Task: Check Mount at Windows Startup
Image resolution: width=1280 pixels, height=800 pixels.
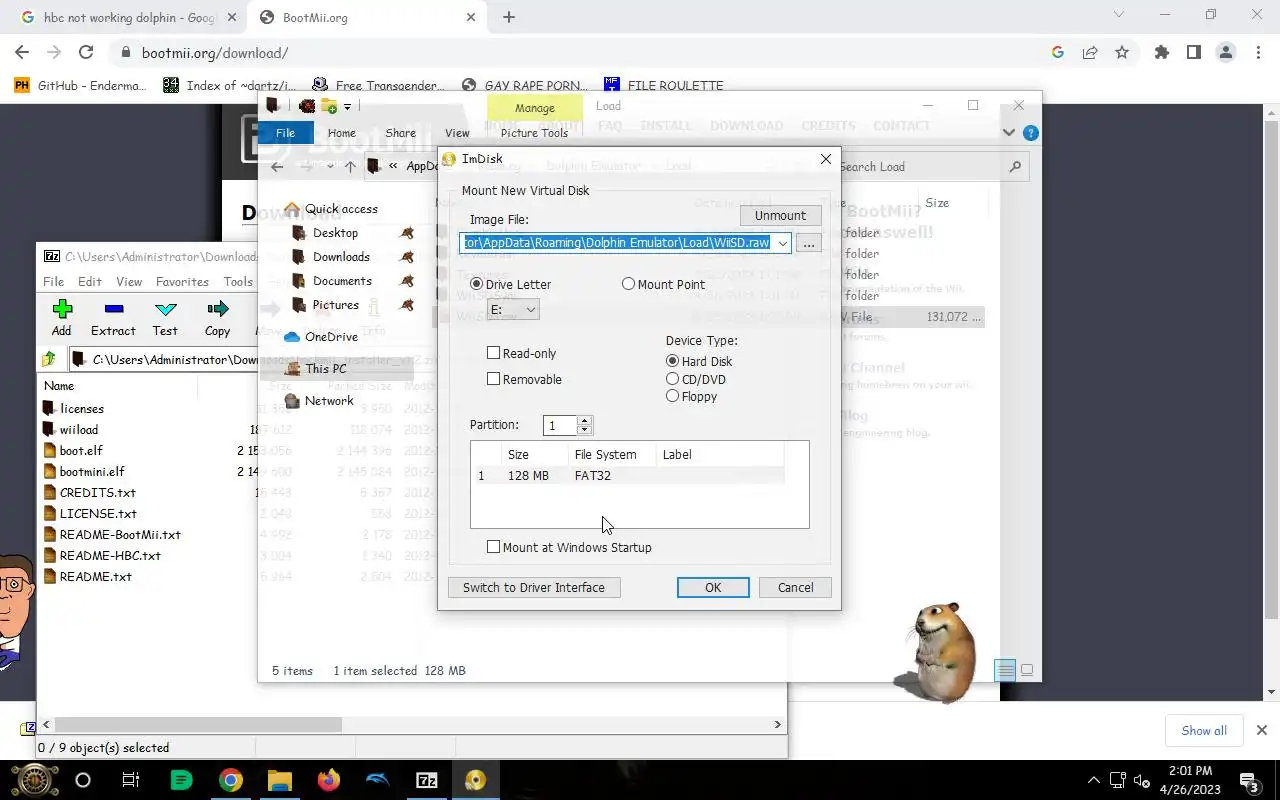Action: (x=493, y=547)
